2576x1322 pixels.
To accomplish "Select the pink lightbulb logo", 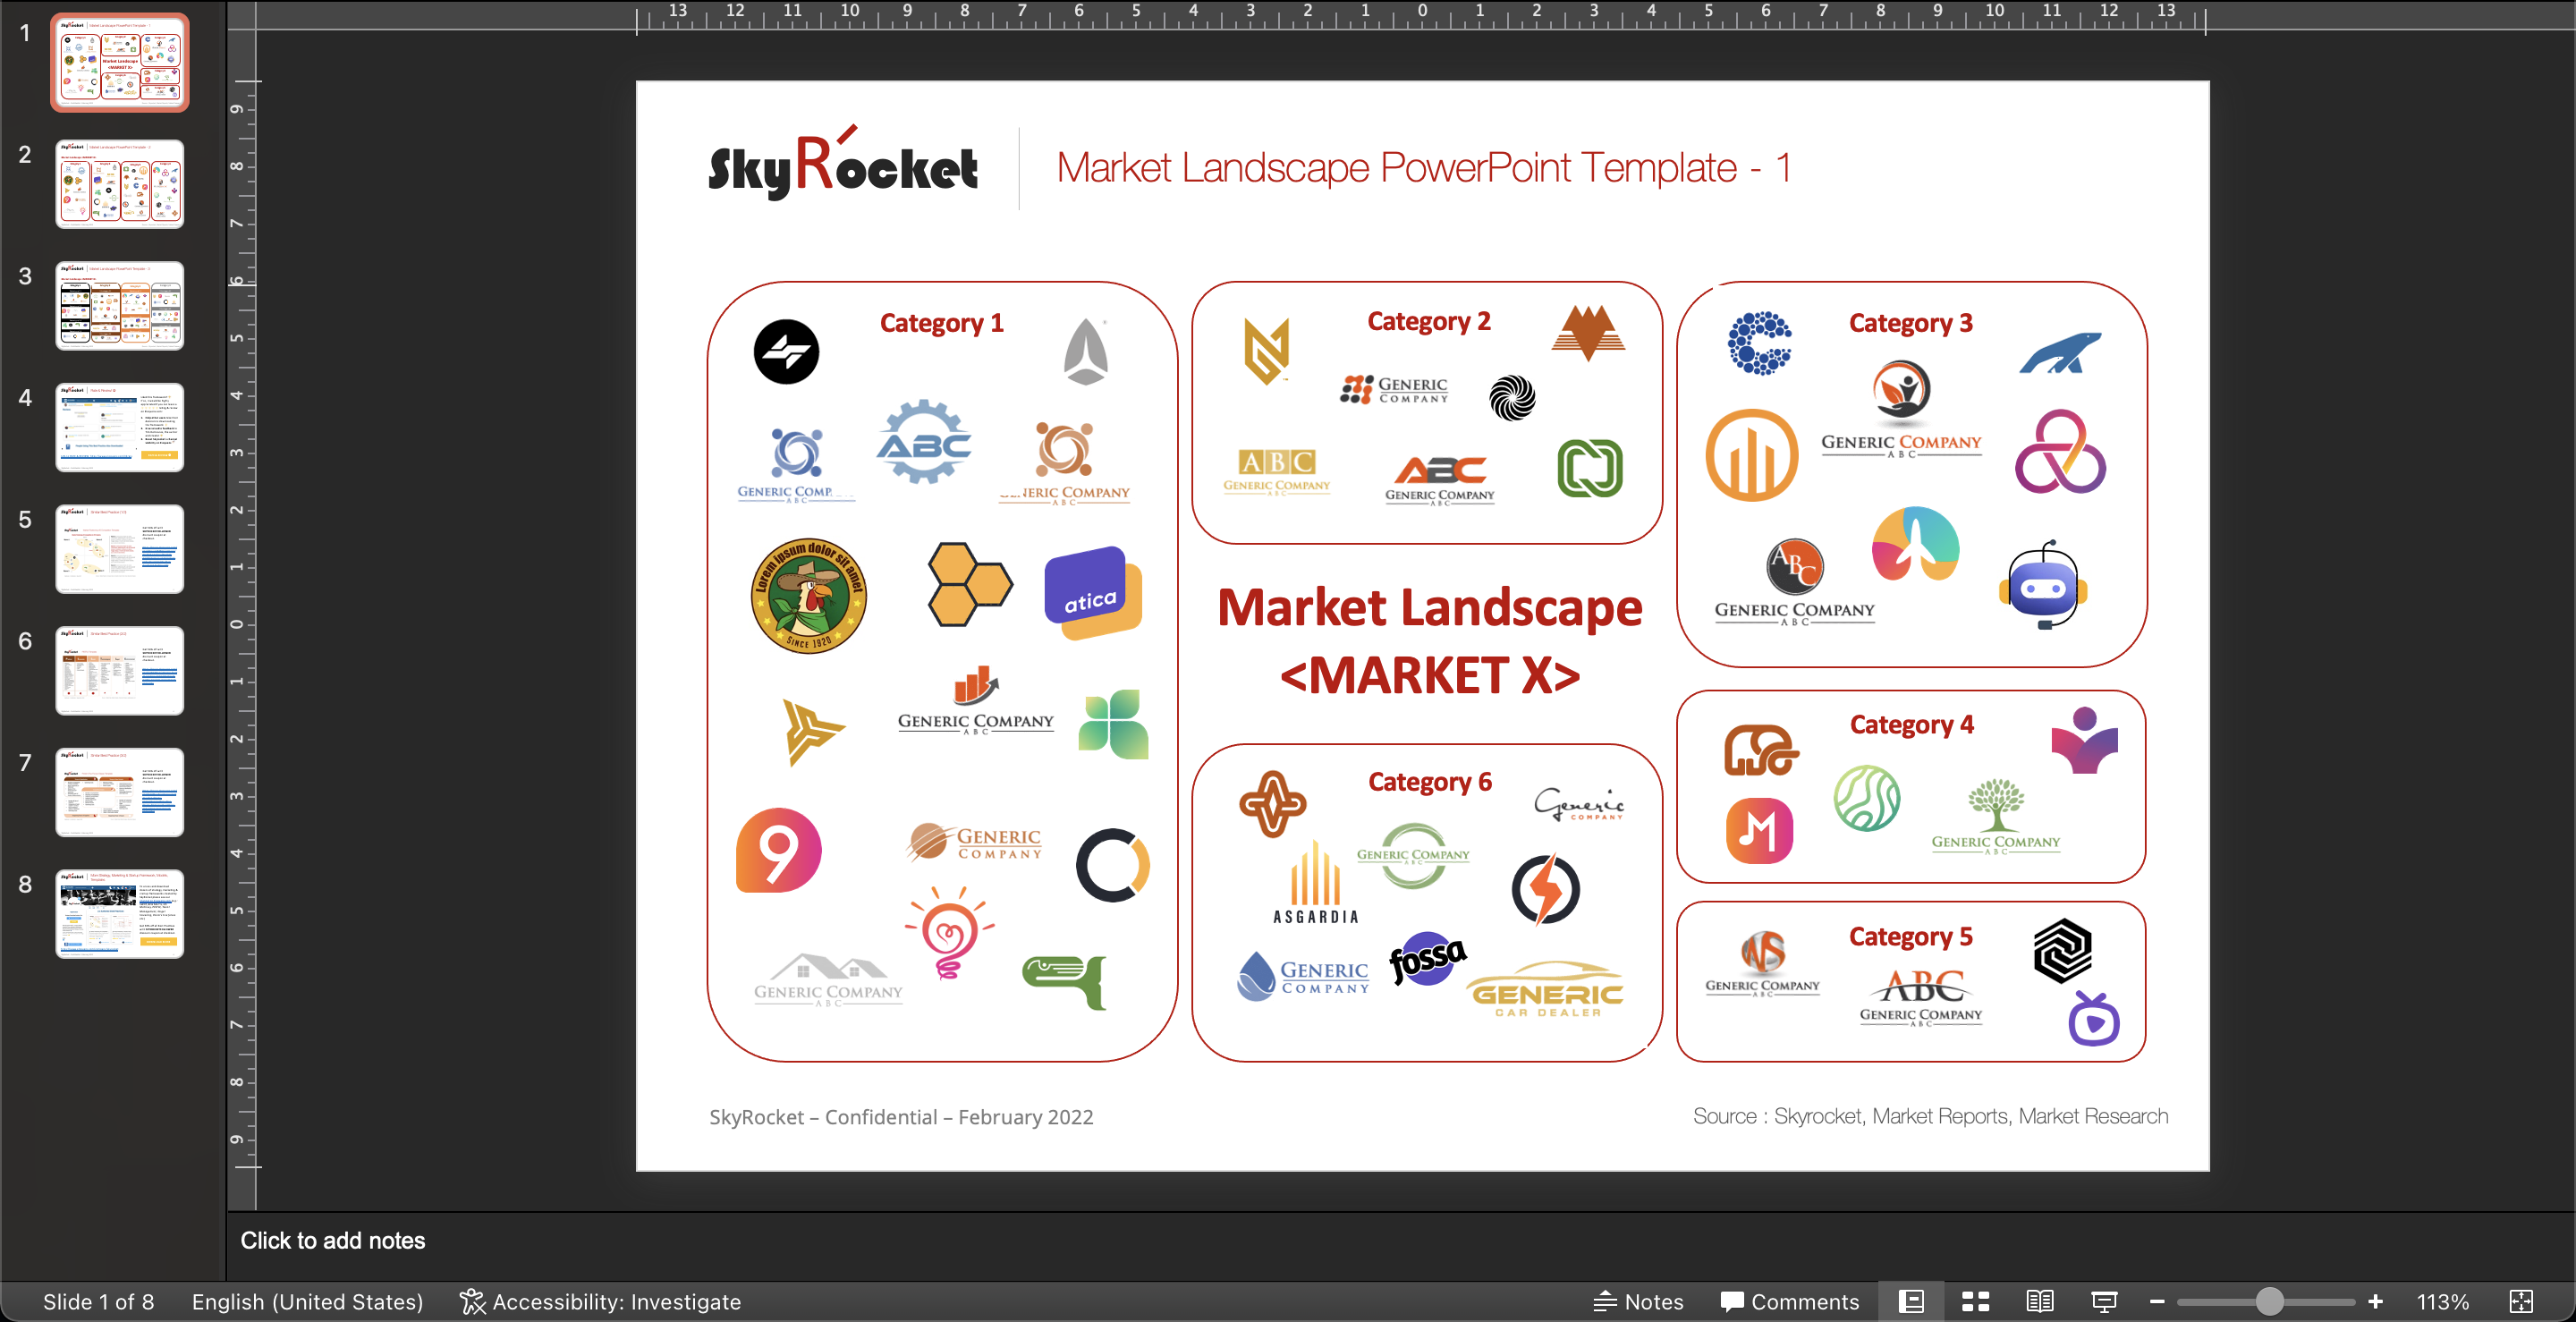I will click(949, 932).
